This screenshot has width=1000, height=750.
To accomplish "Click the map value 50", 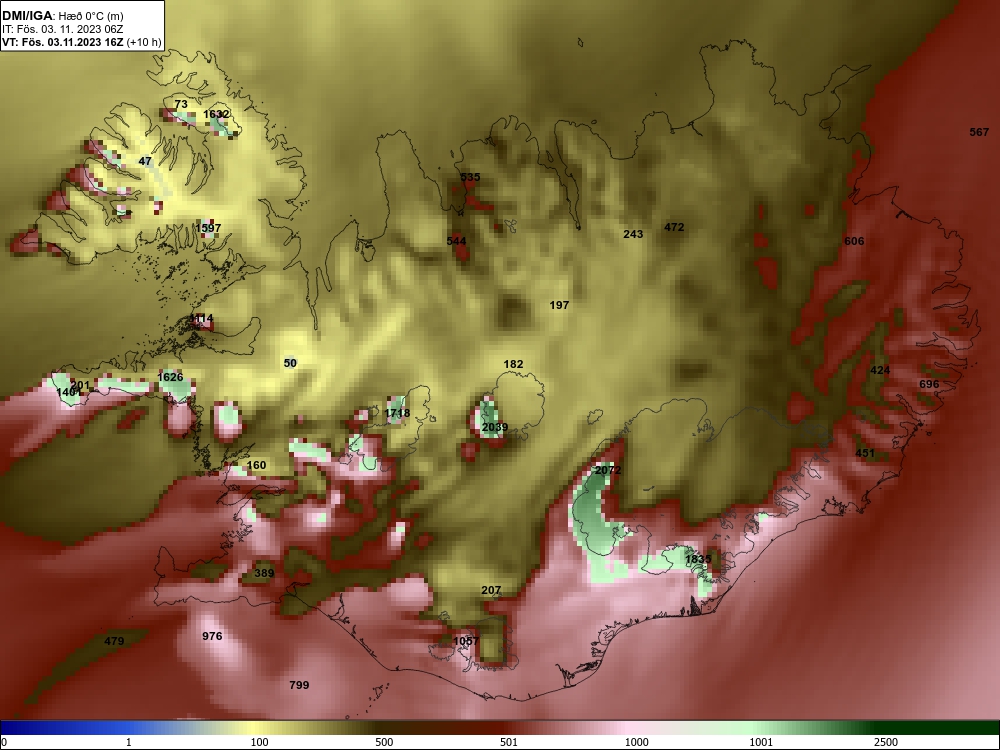I will [290, 363].
